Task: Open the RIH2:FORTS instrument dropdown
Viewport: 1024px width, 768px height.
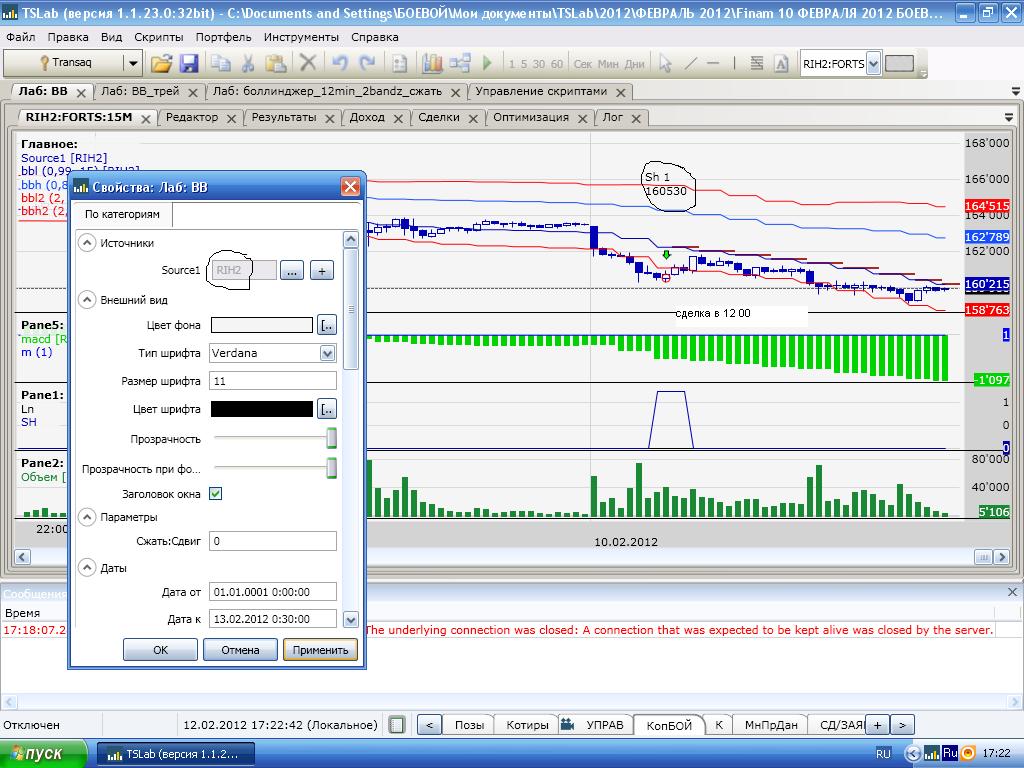Action: coord(873,64)
